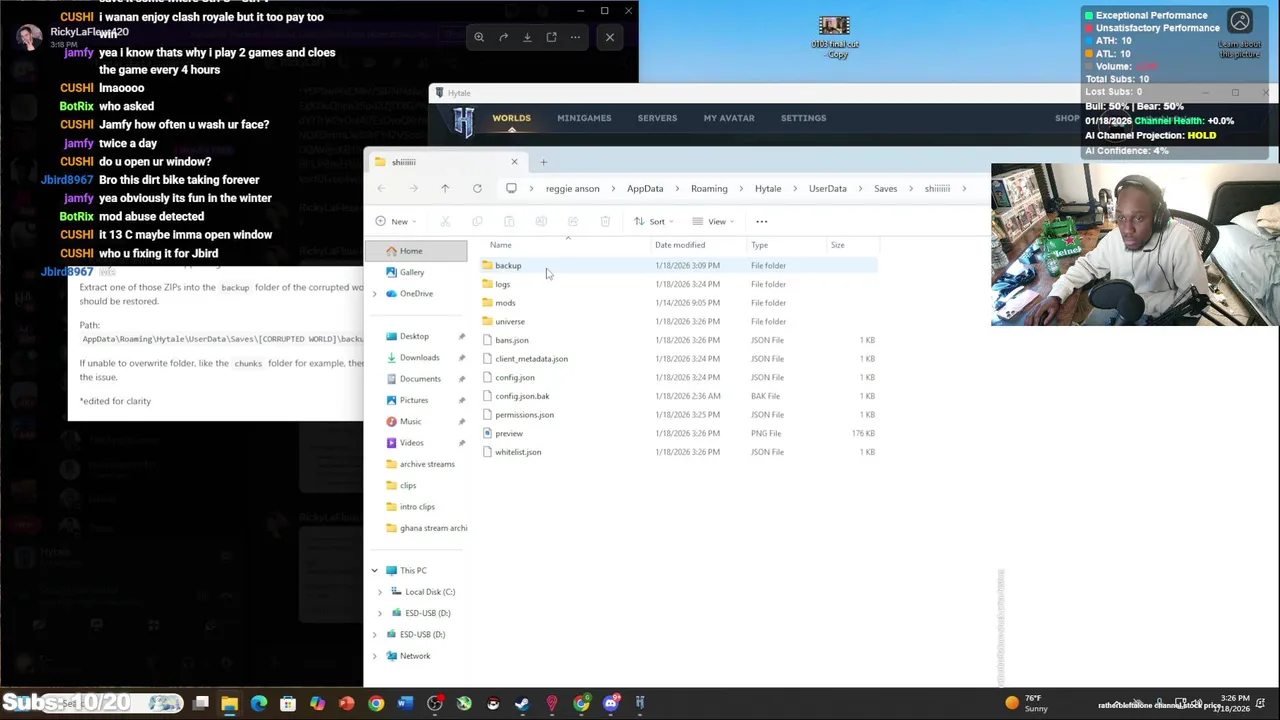Open the See more (three dots) Explorer menu
This screenshot has height=720, width=1280.
761,221
